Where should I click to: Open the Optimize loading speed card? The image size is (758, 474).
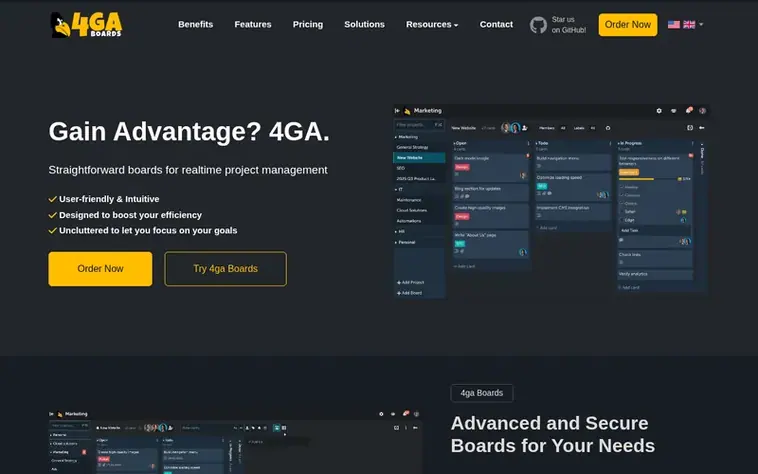pyautogui.click(x=573, y=186)
